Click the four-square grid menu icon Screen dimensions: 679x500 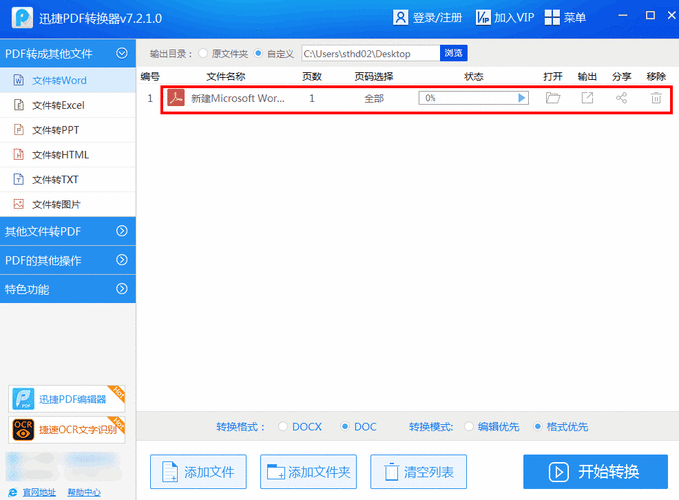click(x=552, y=18)
